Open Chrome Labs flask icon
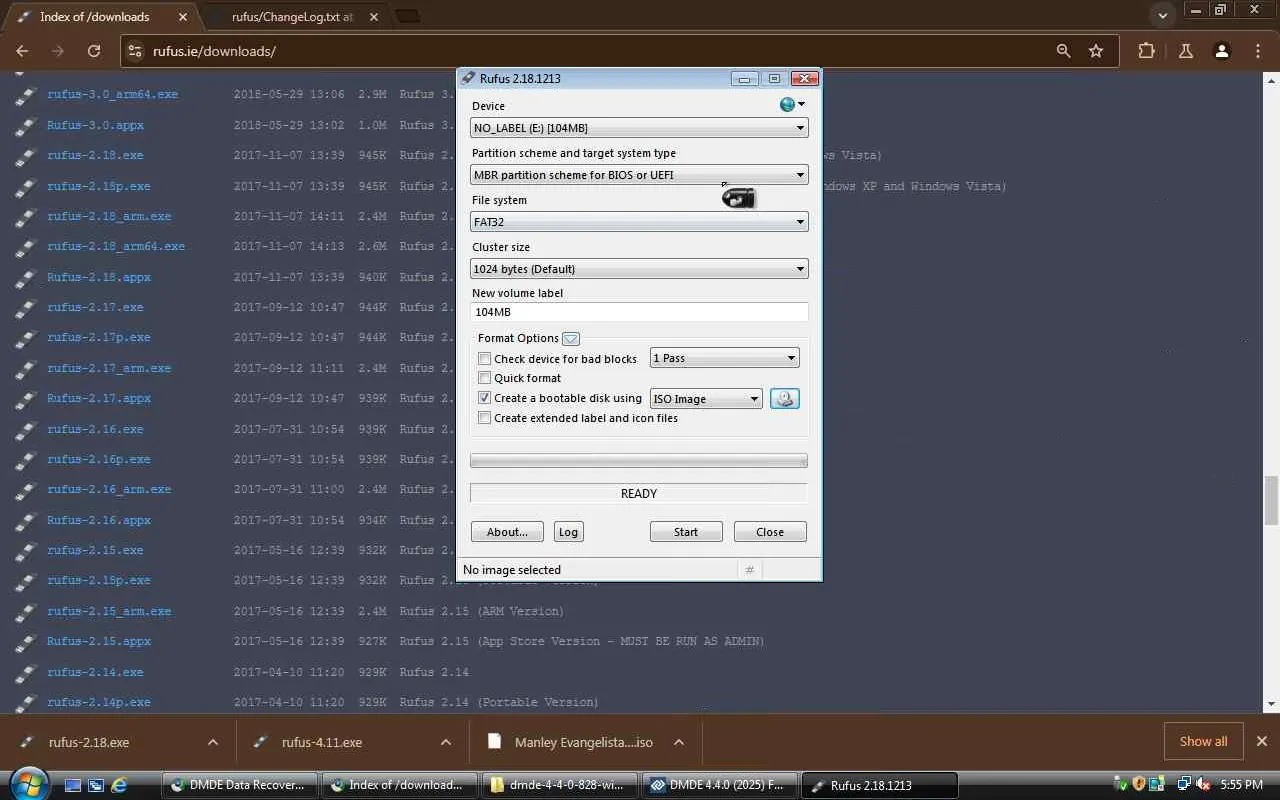The image size is (1280, 800). [1185, 51]
